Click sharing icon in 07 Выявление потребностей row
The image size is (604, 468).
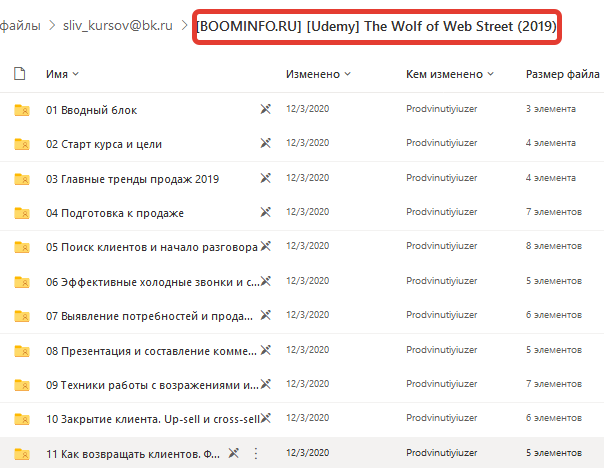(265, 315)
